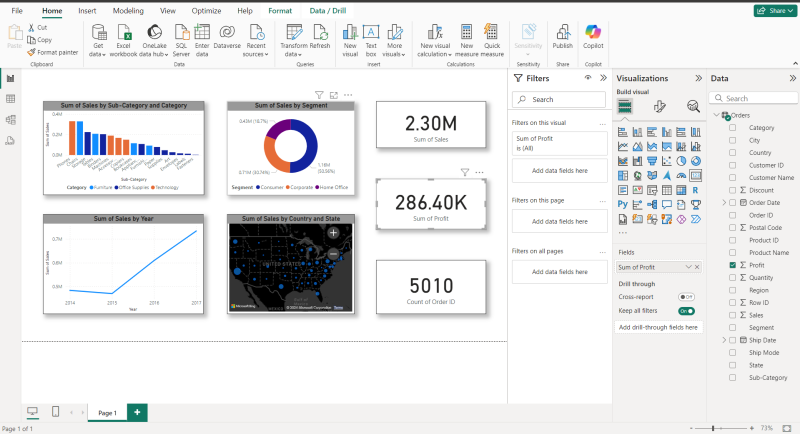Click the Refresh queries icon
Viewport: 800px width, 434px height.
click(320, 34)
